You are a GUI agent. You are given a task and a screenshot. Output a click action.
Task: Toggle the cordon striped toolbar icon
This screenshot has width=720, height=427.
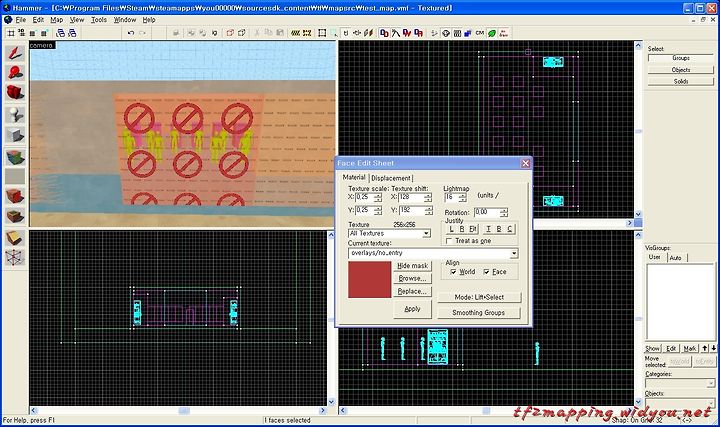295,33
